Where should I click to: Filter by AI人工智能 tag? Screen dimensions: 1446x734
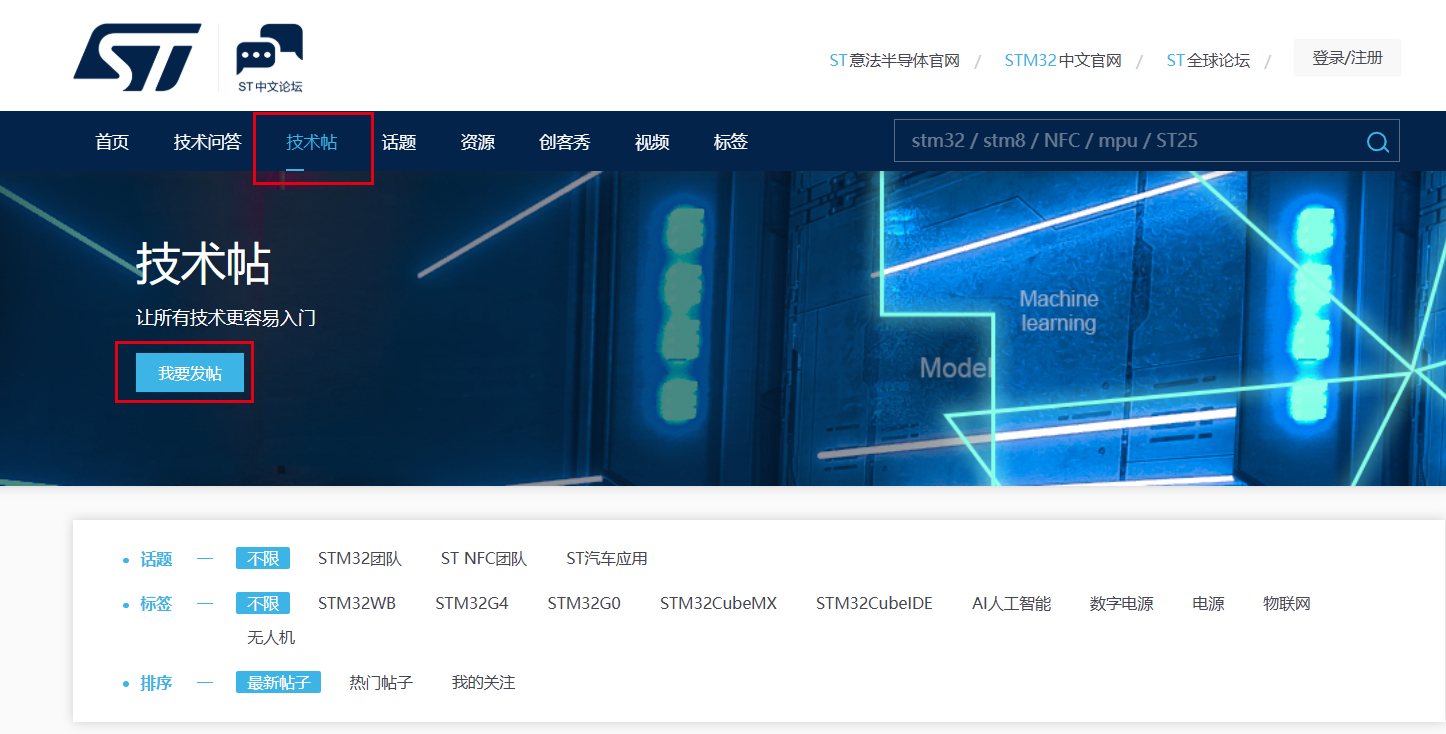(1011, 604)
